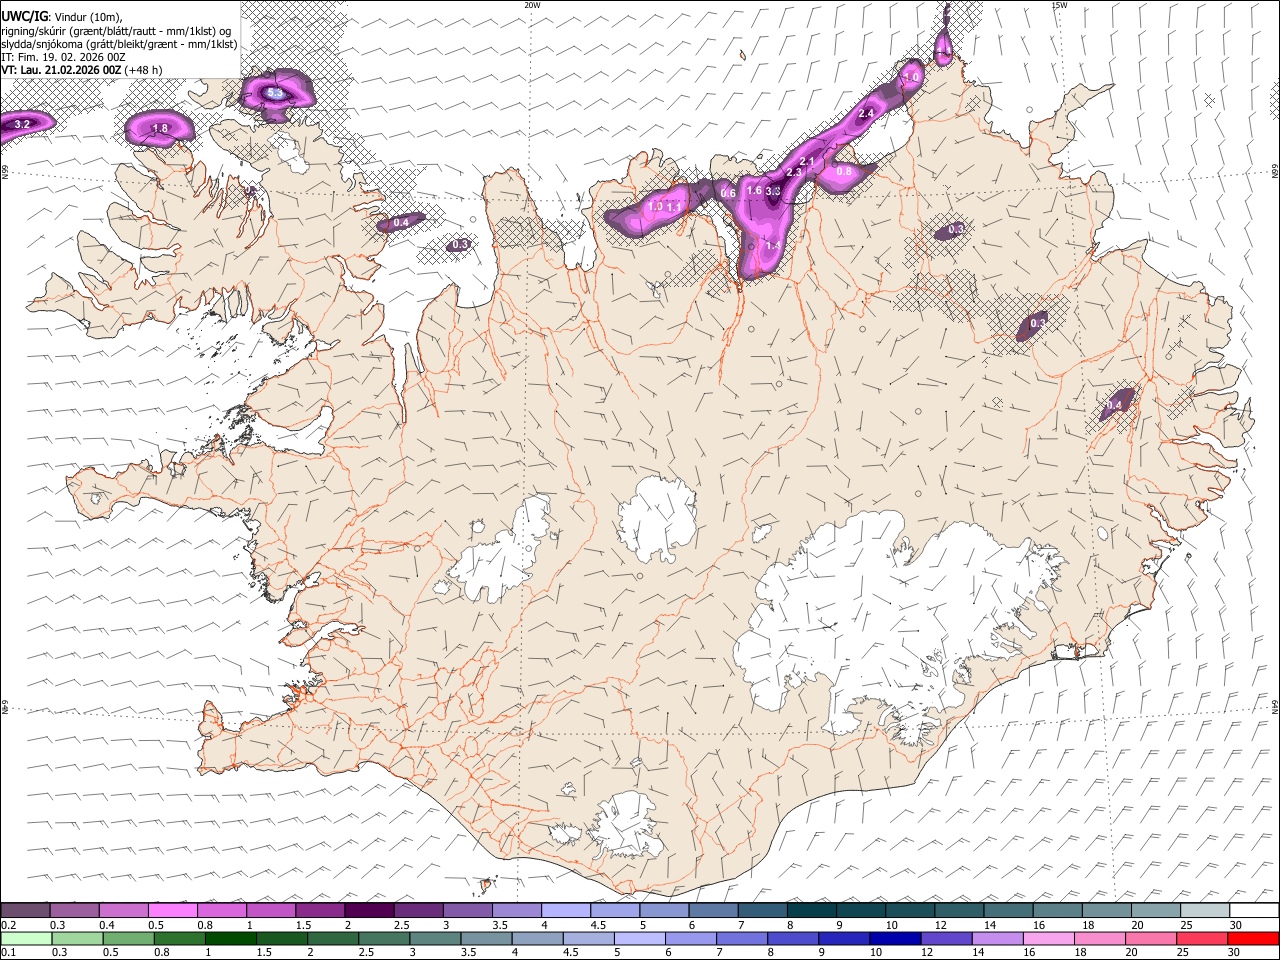The height and width of the screenshot is (960, 1280).
Task: Click the 1.8 precipitation value label
Action: coord(160,128)
